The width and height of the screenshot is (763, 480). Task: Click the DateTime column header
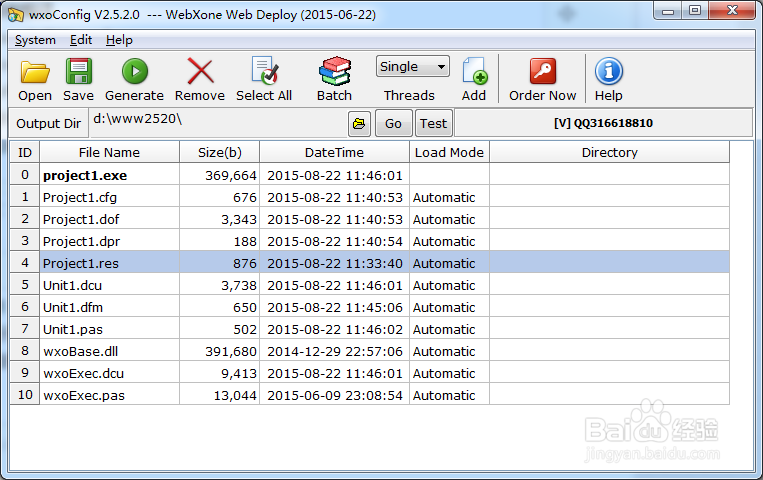(x=334, y=152)
